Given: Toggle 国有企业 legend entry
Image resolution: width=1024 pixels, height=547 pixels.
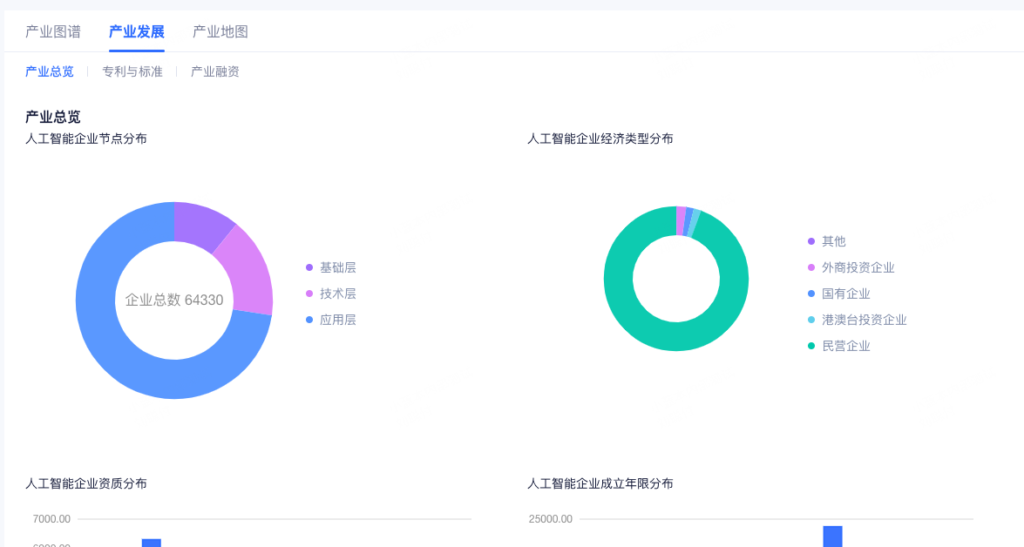Looking at the screenshot, I should (x=845, y=294).
